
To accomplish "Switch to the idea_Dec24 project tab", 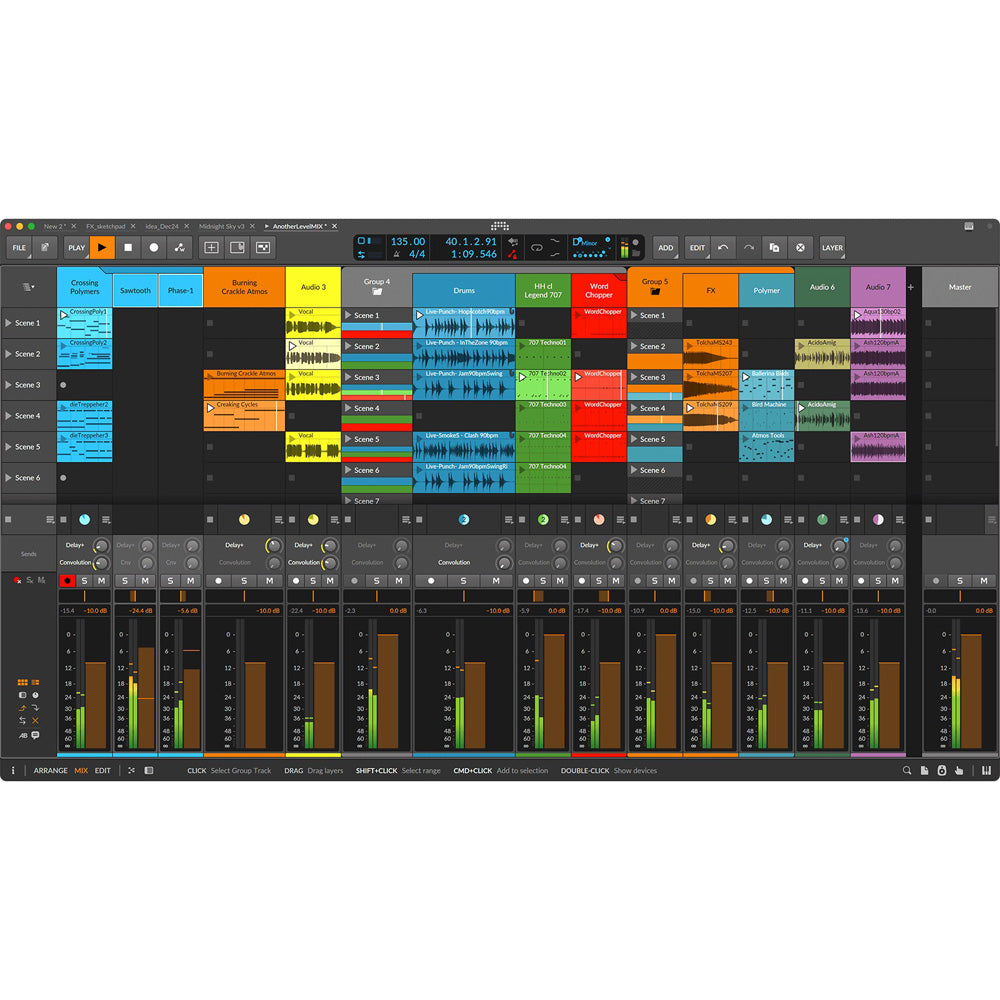I will click(x=162, y=226).
